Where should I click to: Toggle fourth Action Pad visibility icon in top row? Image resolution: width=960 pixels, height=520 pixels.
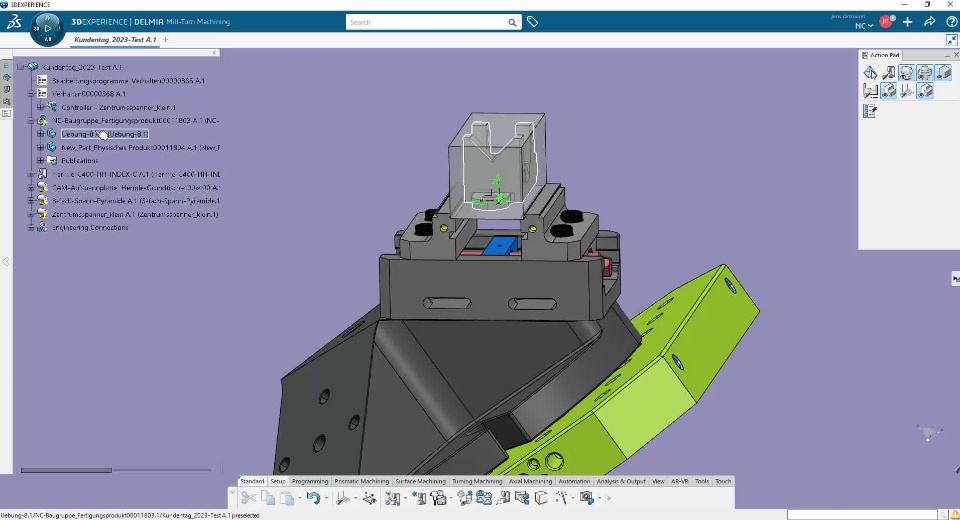tap(924, 73)
